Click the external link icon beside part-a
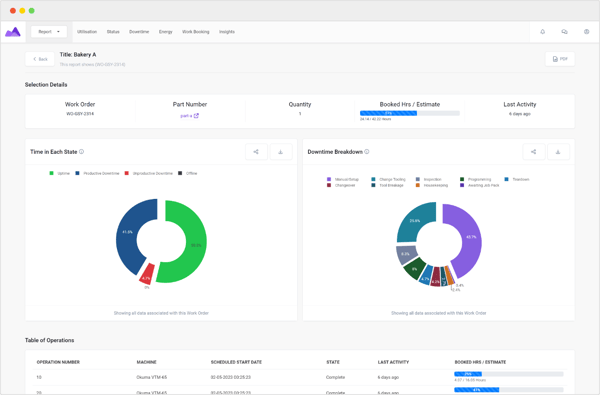 [196, 116]
